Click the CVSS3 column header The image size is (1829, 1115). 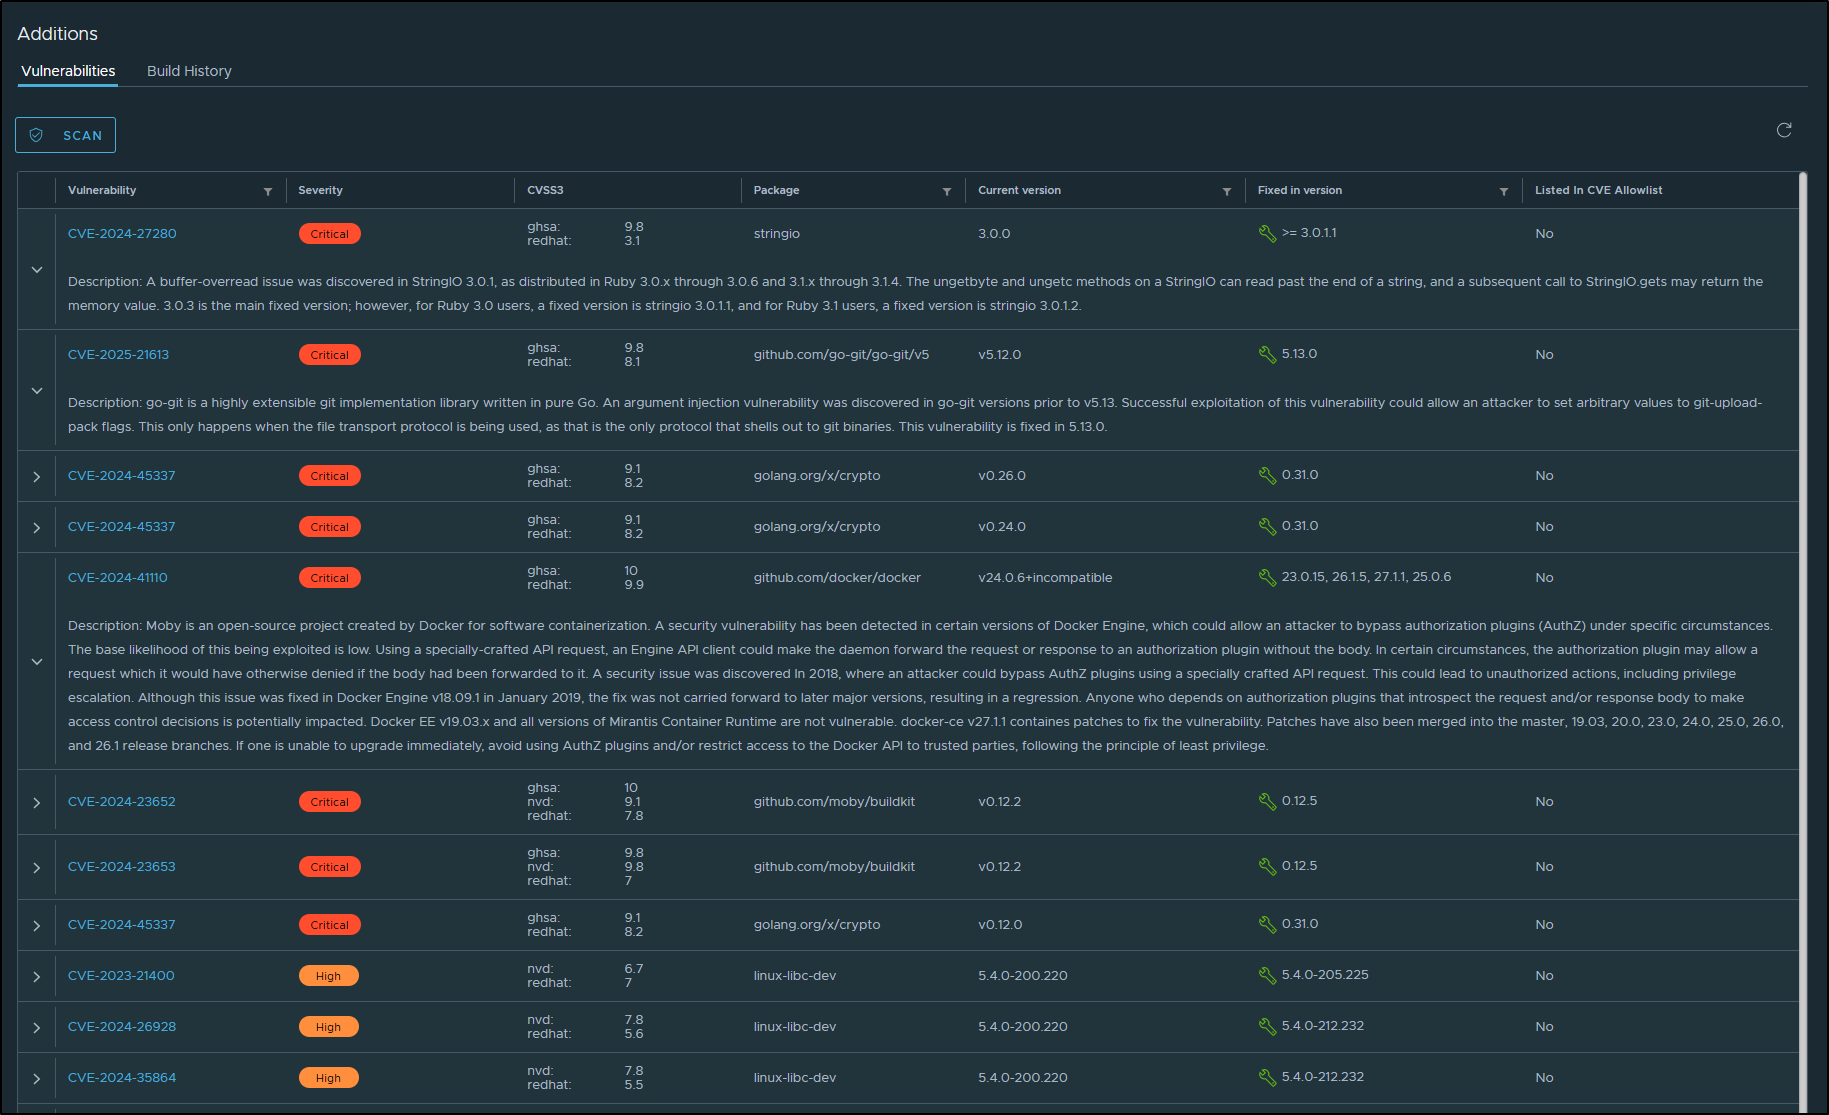pyautogui.click(x=545, y=190)
